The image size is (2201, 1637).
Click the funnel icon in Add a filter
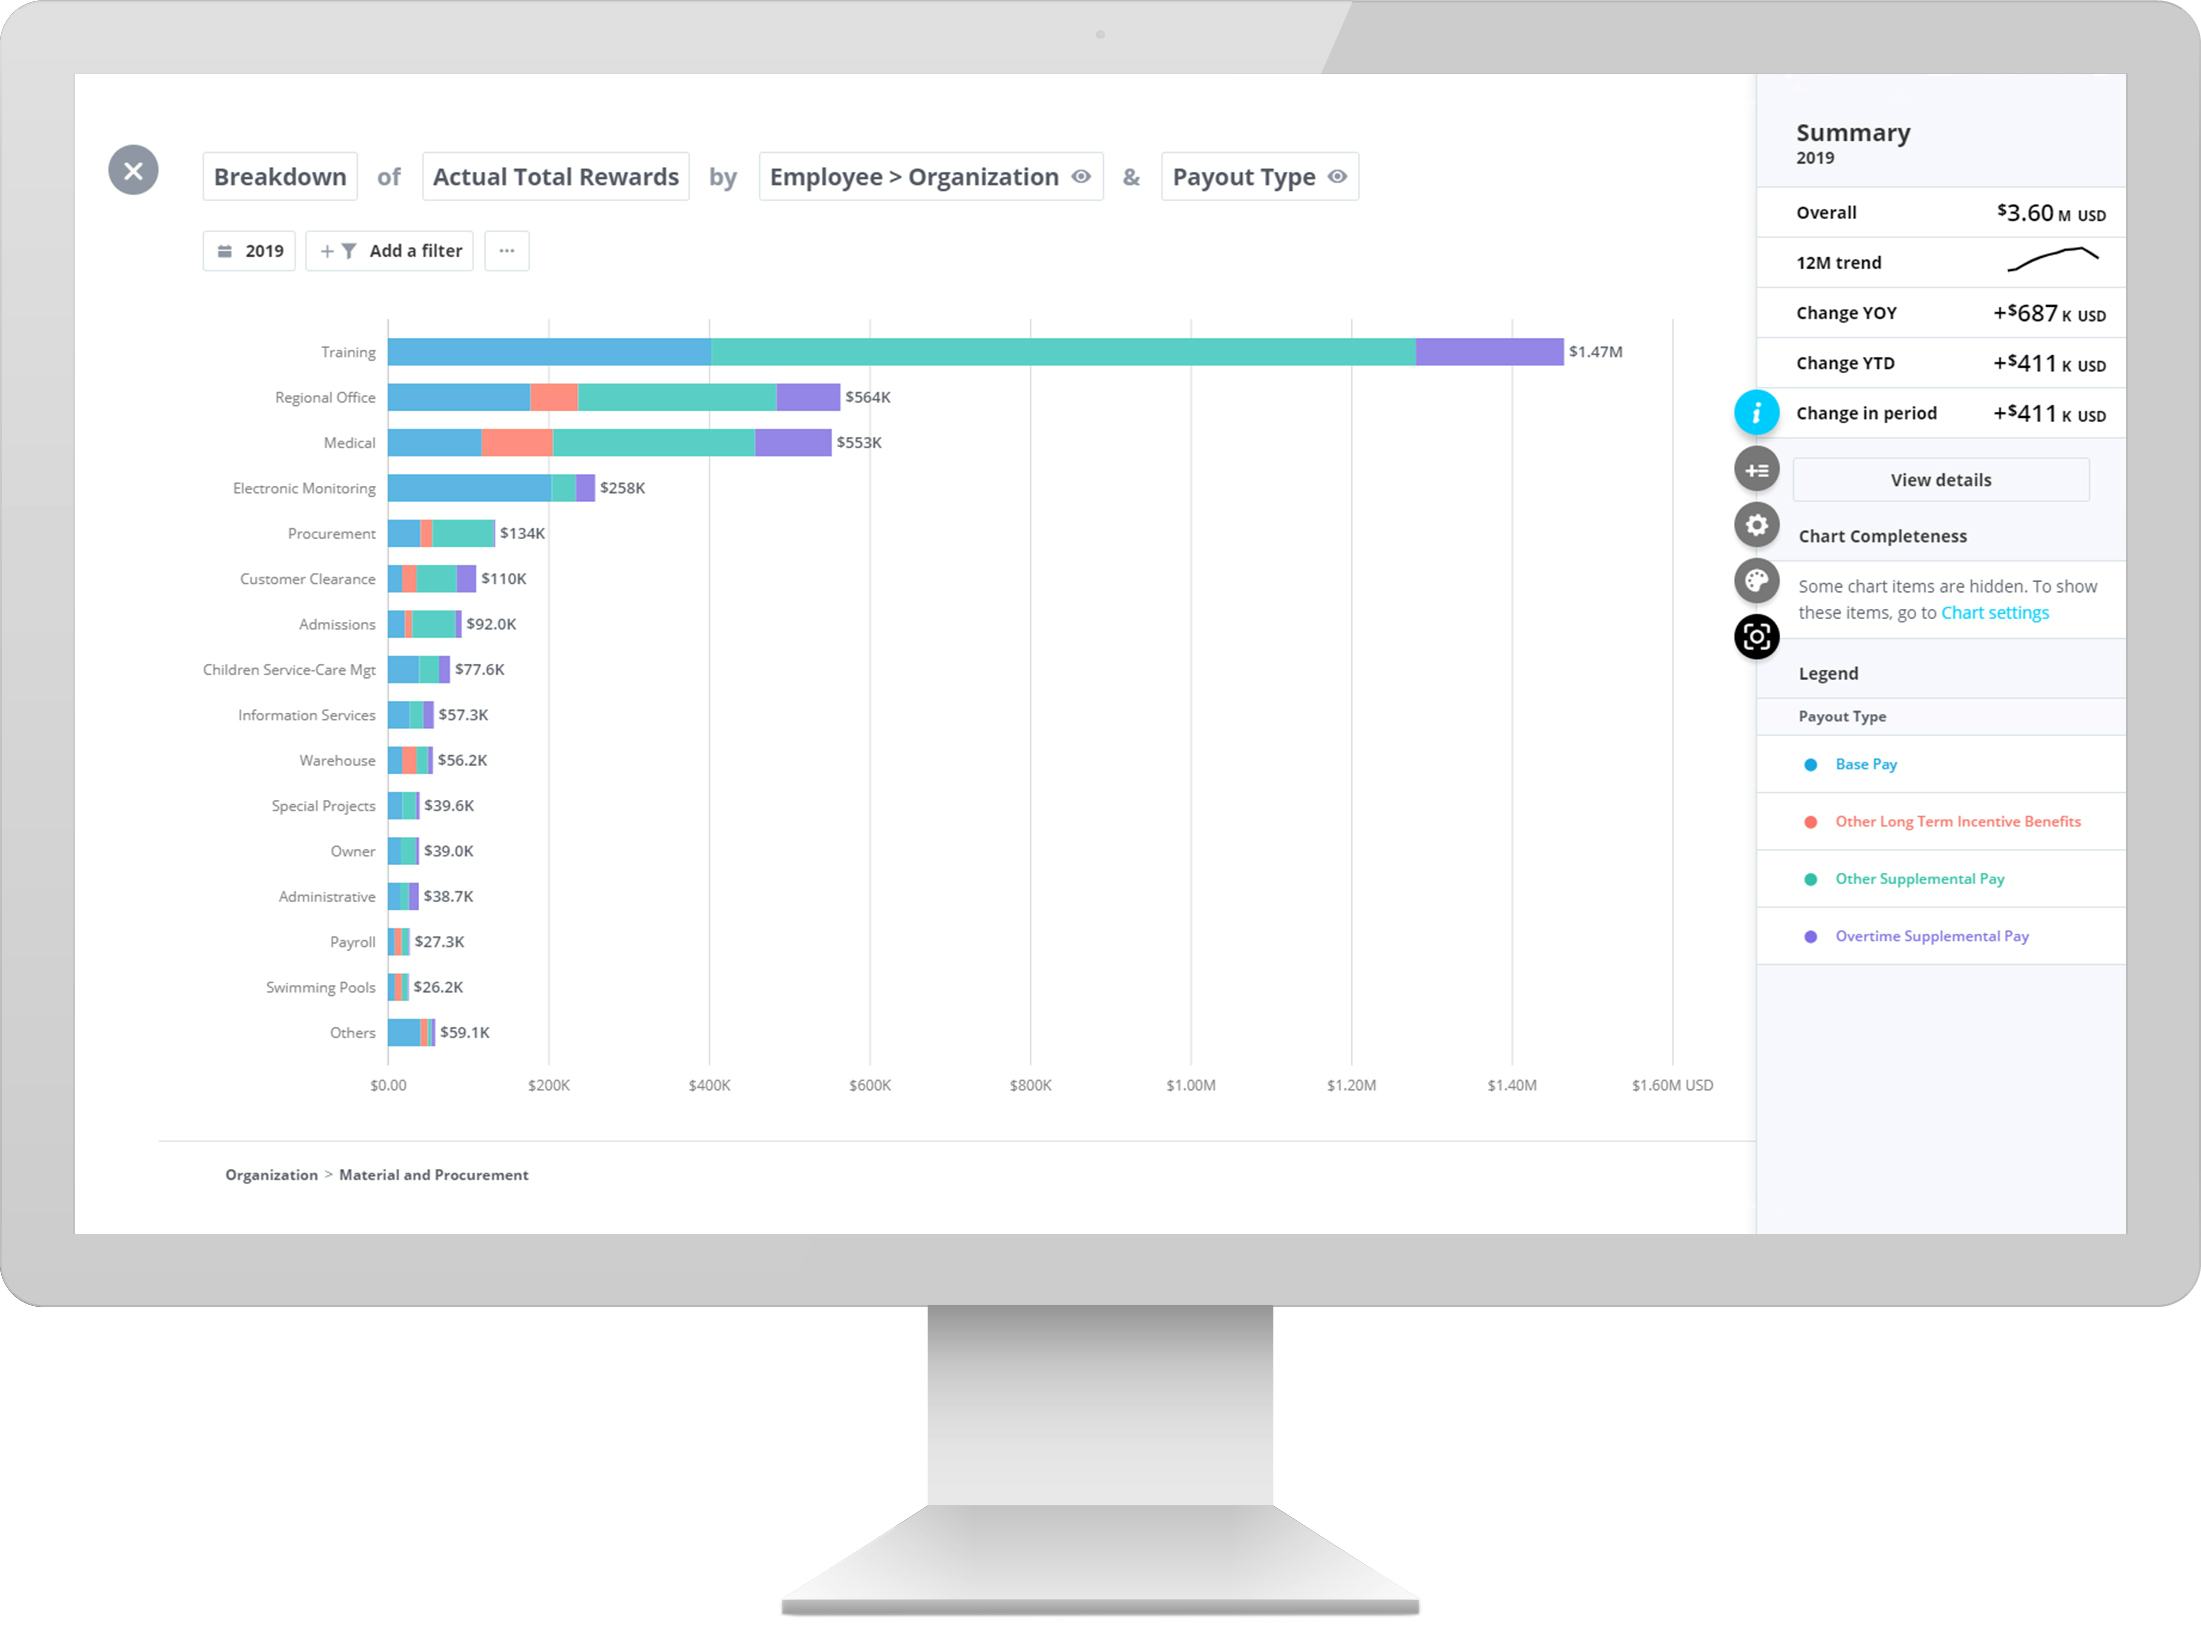tap(349, 251)
